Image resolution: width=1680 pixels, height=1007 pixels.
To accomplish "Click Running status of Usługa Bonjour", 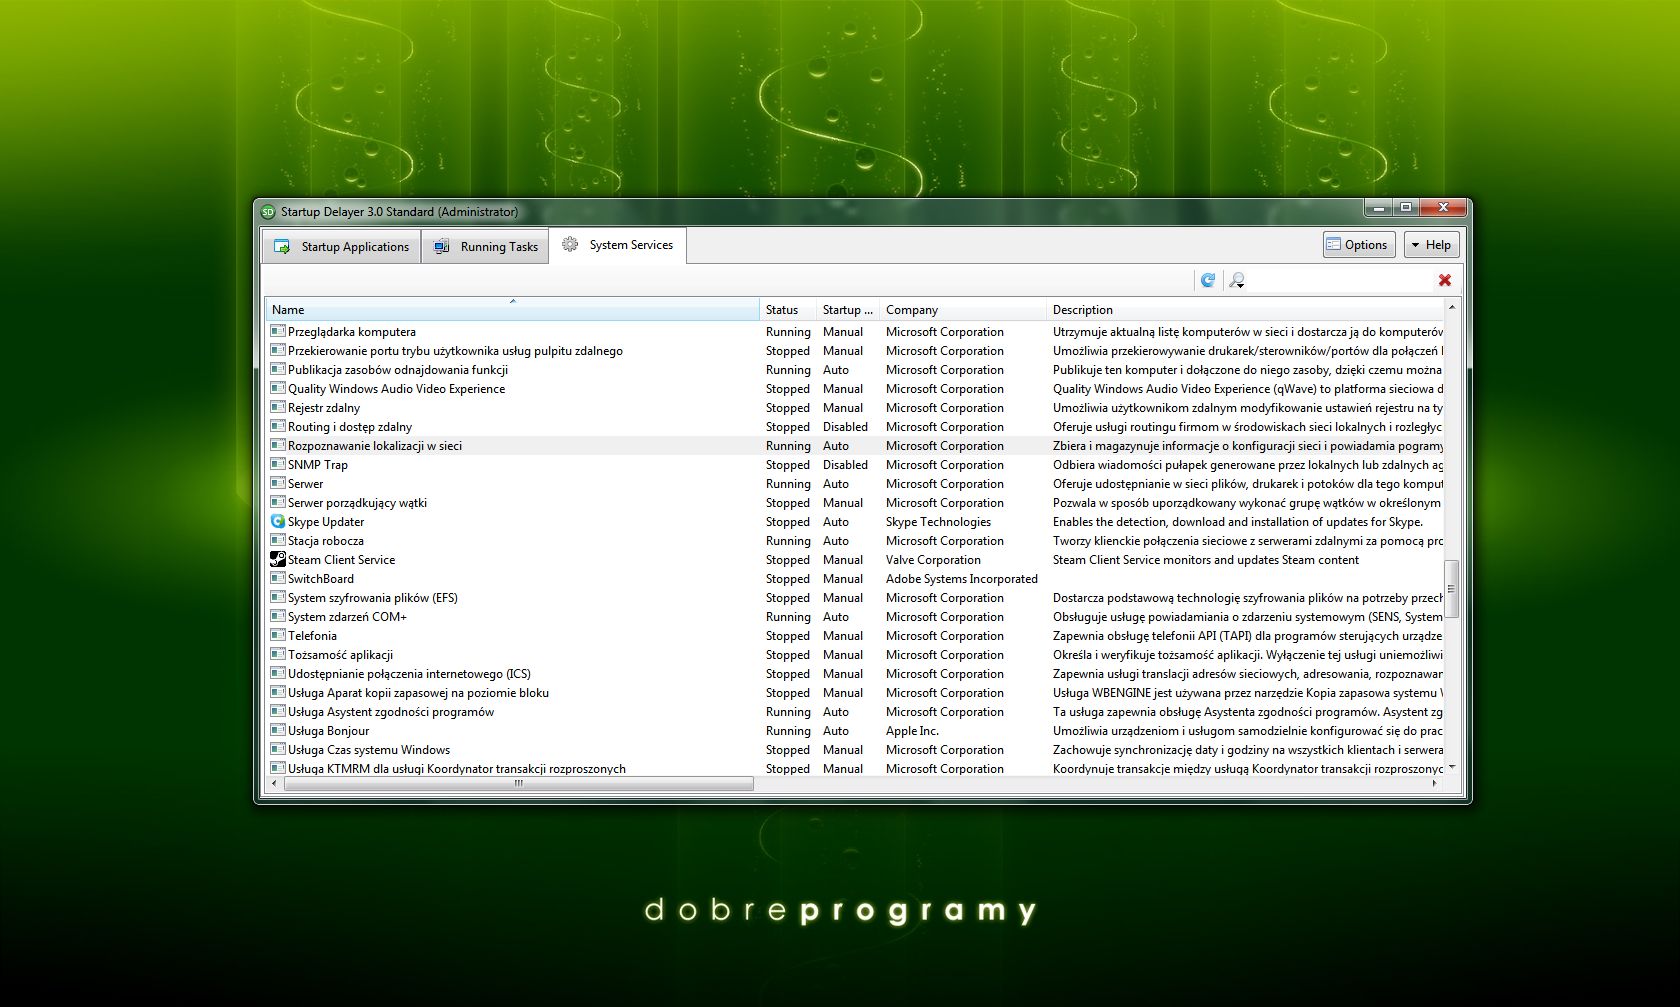I will 788,731.
